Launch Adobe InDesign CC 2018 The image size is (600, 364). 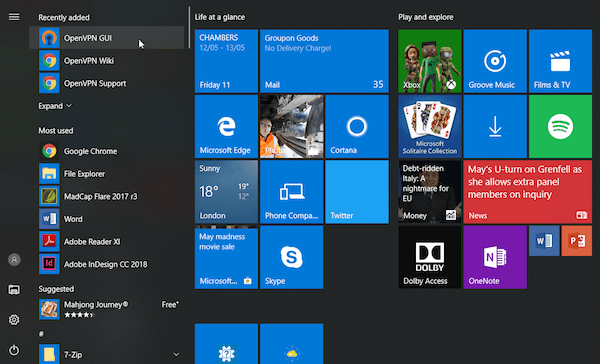click(x=106, y=264)
